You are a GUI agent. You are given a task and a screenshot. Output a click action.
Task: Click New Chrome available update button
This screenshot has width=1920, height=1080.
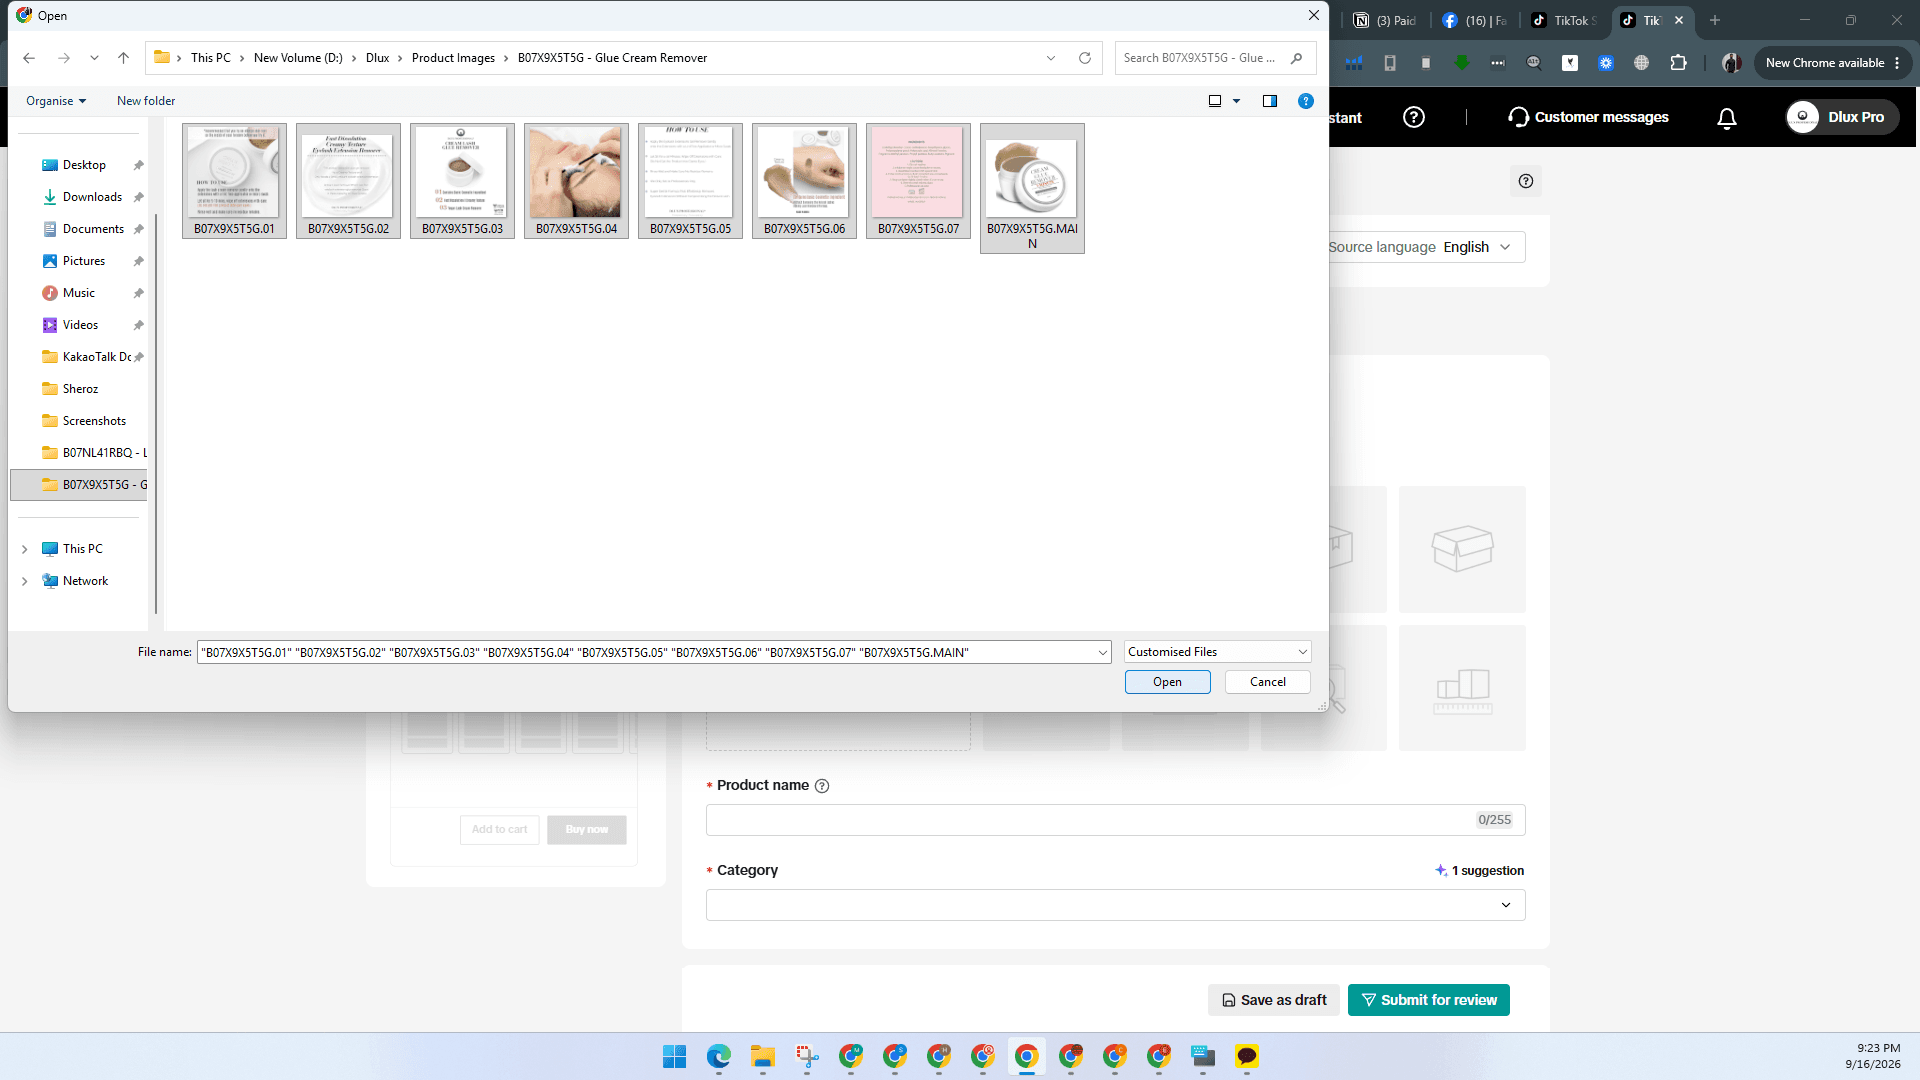1832,63
